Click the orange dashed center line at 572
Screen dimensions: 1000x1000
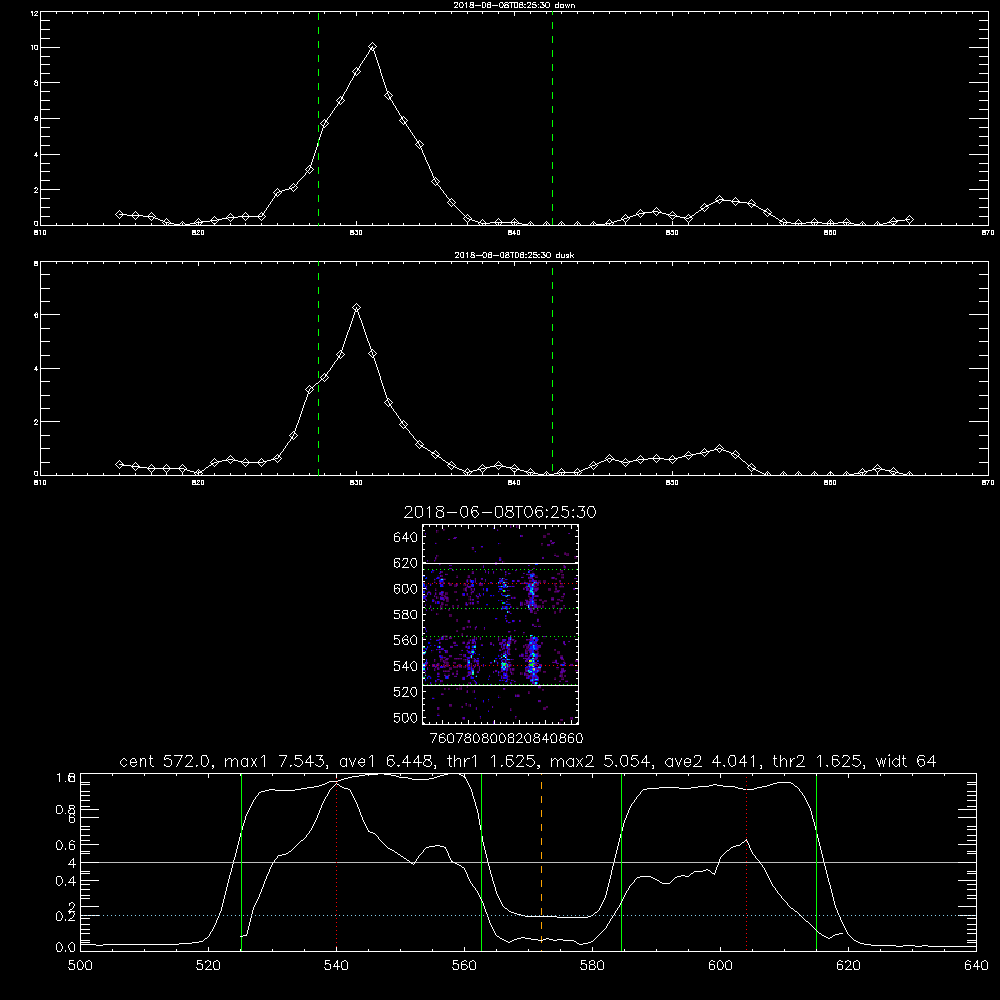pyautogui.click(x=541, y=861)
